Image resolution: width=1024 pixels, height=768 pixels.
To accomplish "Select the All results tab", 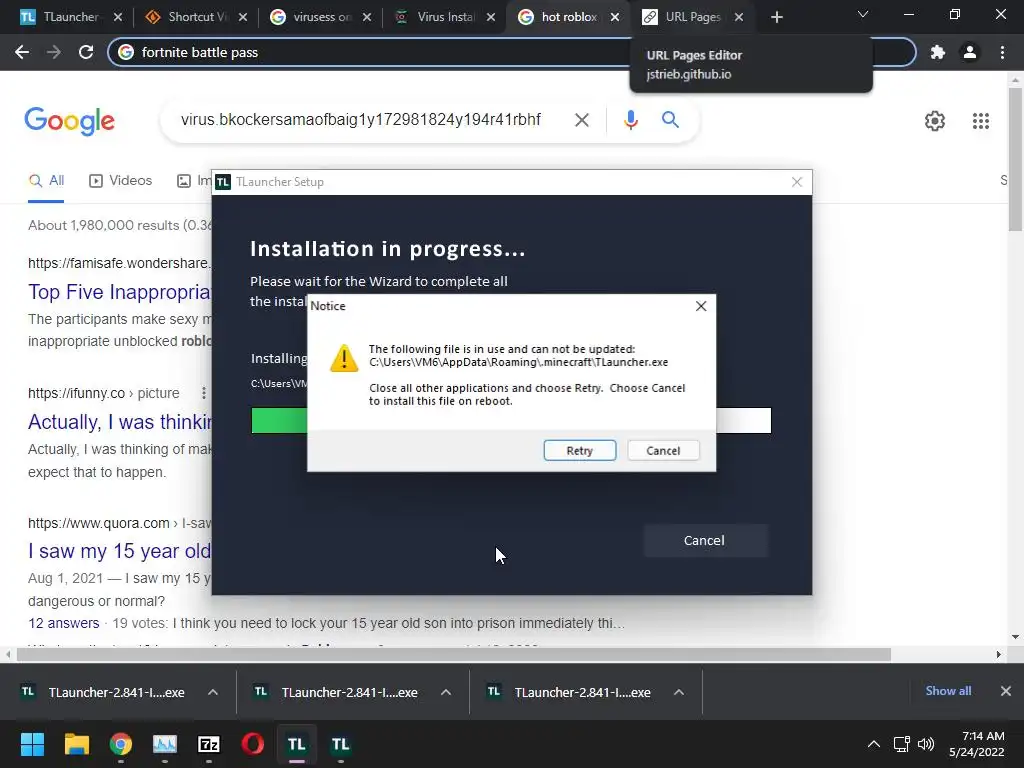I will [46, 181].
